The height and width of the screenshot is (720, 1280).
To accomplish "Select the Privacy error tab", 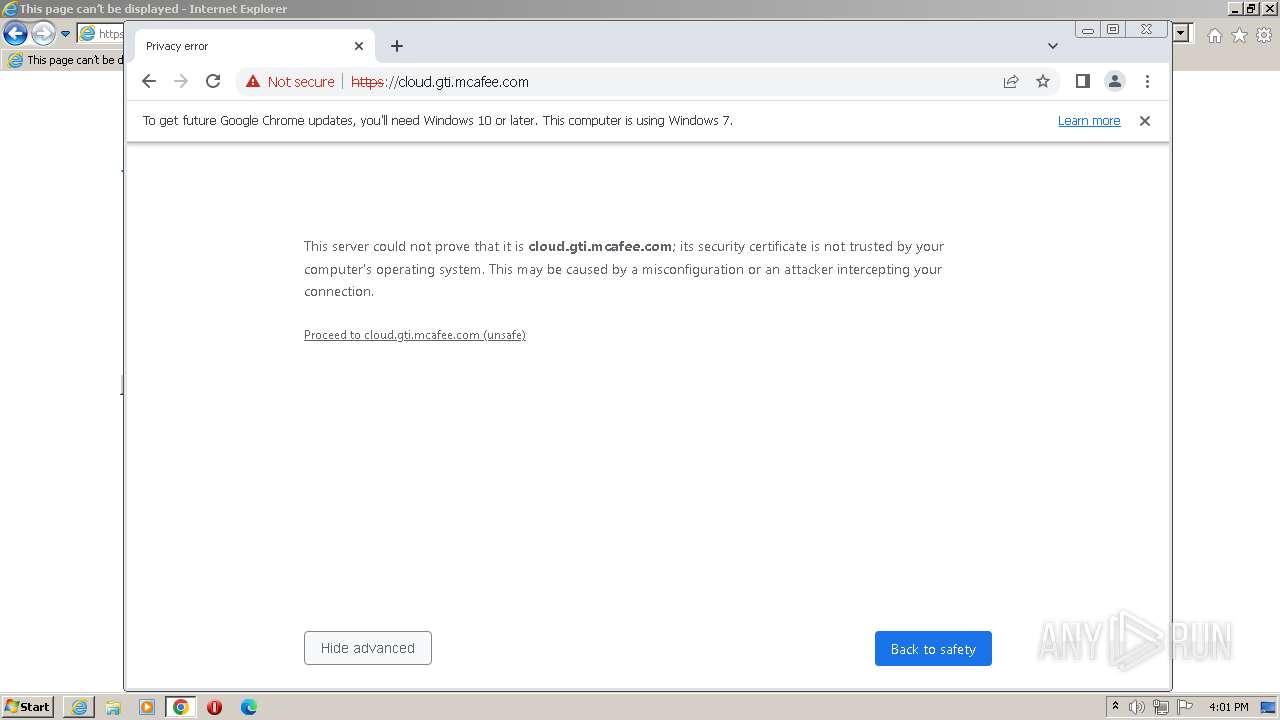I will click(x=254, y=46).
